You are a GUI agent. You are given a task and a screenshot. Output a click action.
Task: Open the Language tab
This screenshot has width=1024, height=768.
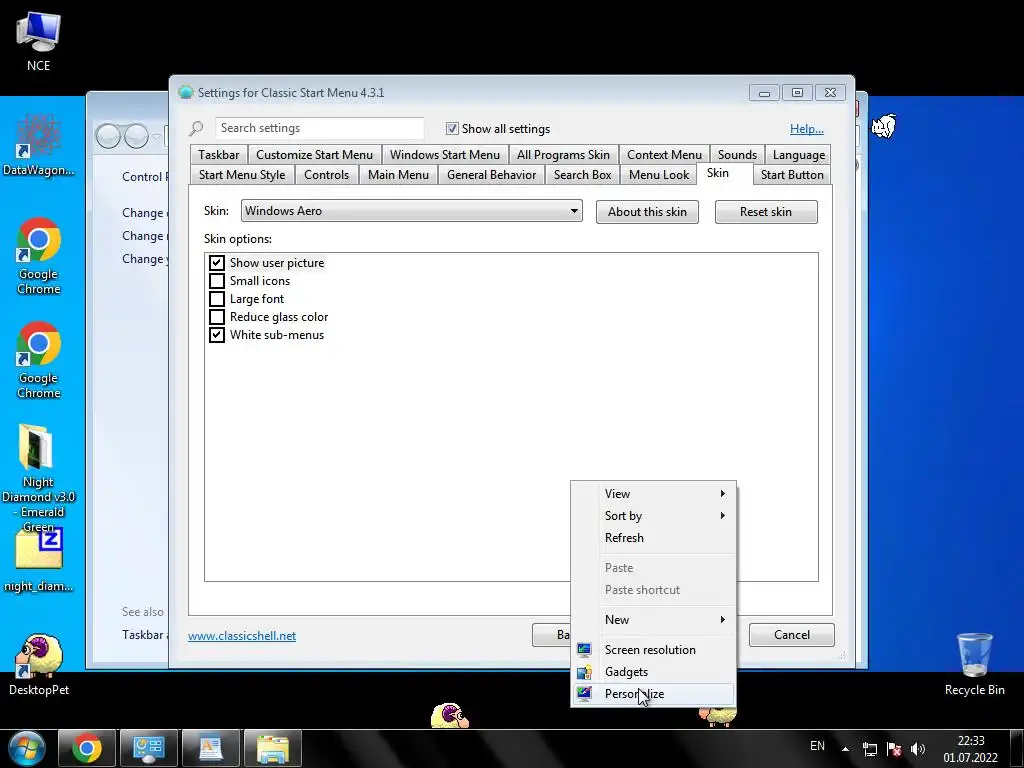point(798,155)
